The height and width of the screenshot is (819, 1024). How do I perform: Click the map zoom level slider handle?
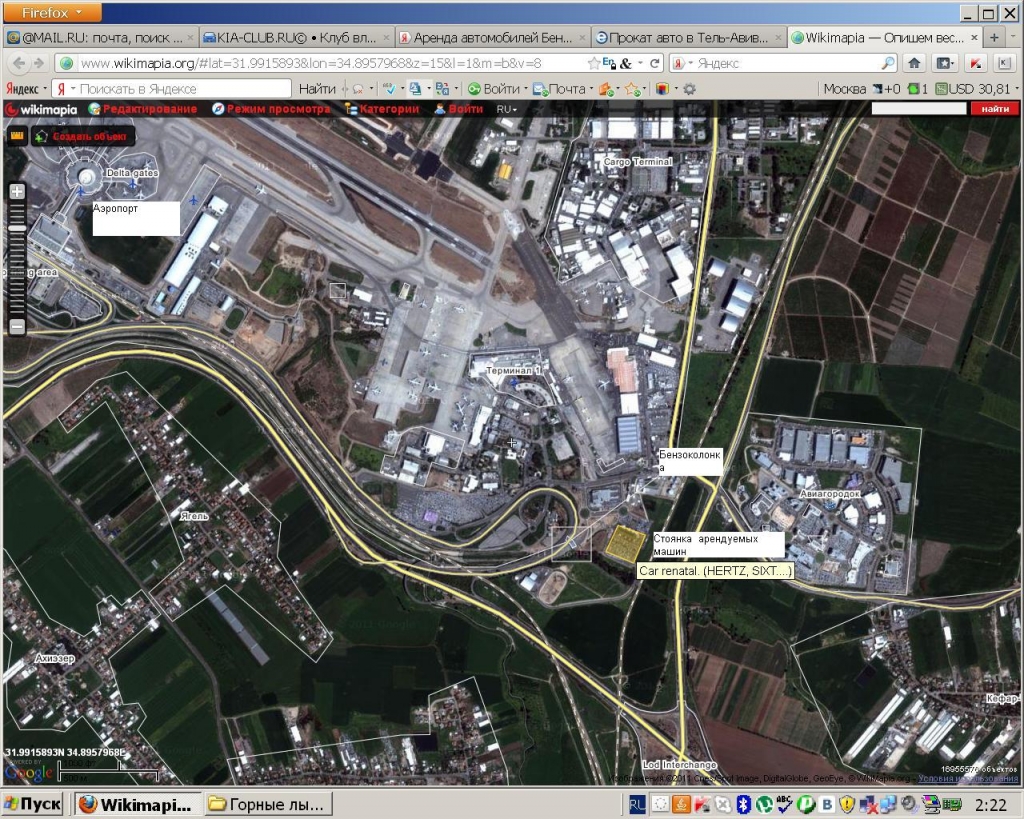17,229
